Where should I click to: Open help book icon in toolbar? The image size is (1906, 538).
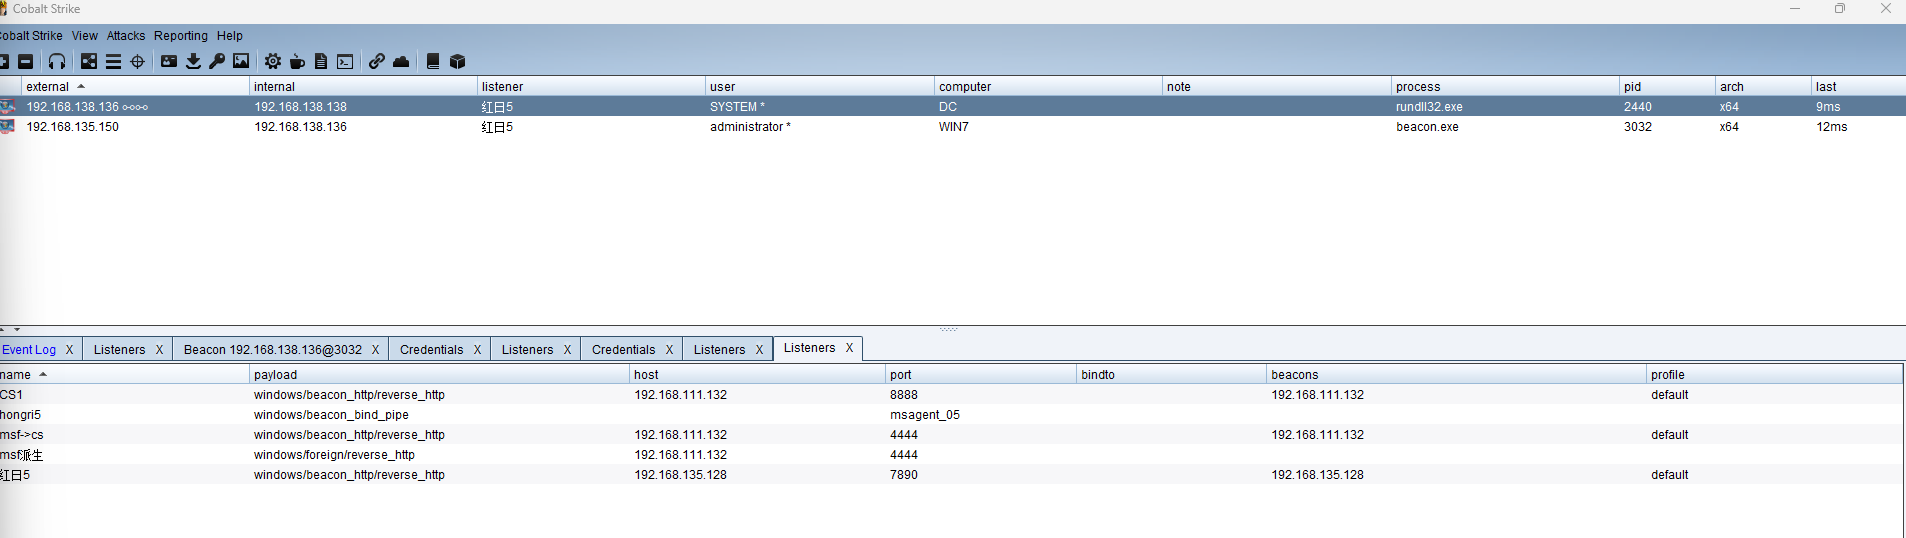[x=433, y=62]
